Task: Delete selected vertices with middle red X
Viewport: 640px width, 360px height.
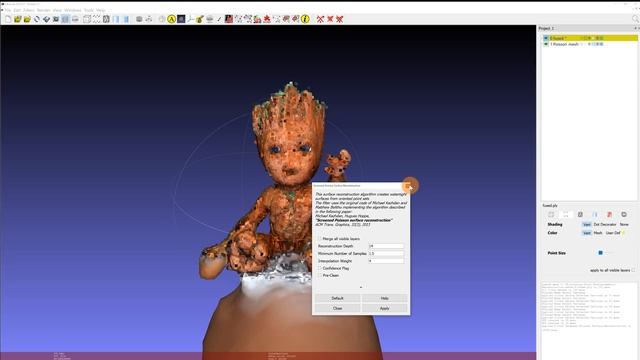Action: pyautogui.click(x=330, y=19)
